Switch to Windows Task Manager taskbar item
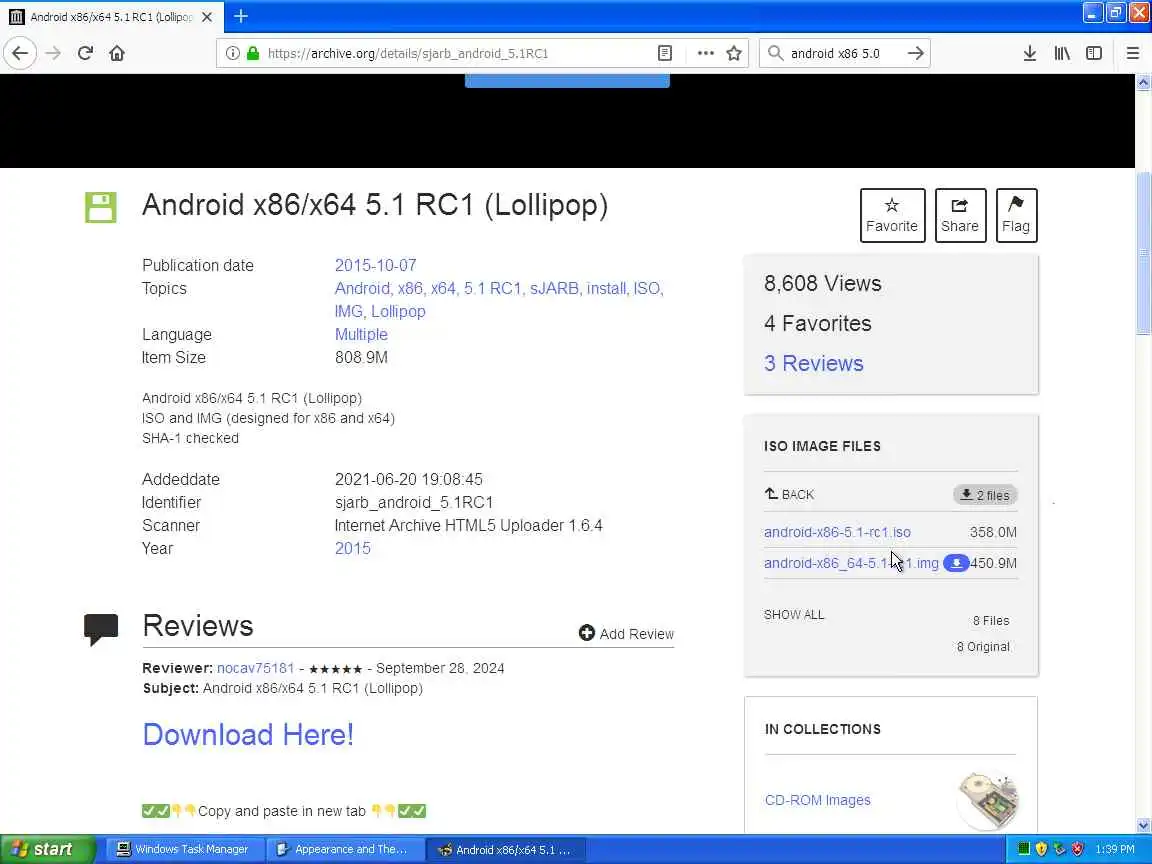 click(x=184, y=849)
